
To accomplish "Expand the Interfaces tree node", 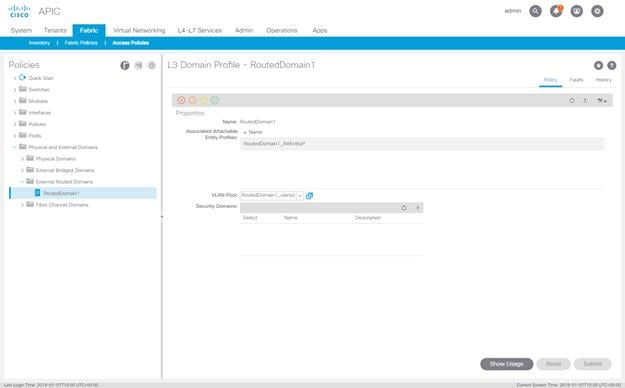I will click(x=15, y=113).
